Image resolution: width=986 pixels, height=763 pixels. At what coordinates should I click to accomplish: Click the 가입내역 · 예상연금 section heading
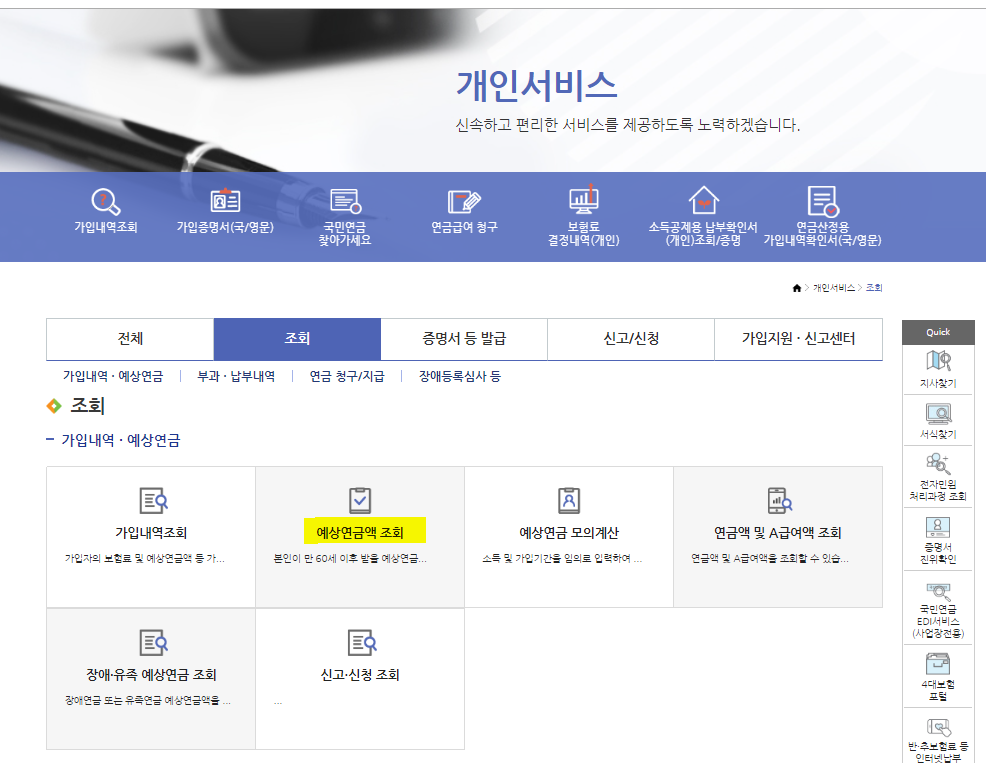[x=121, y=440]
